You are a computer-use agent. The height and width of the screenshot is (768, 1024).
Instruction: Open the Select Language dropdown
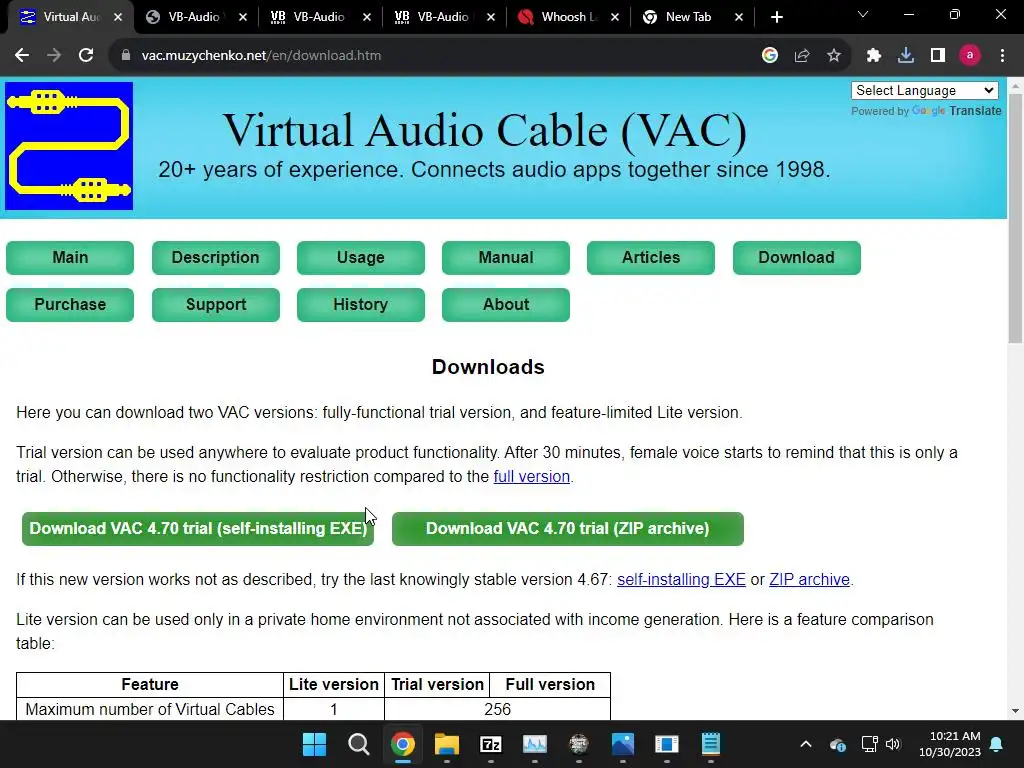pyautogui.click(x=925, y=90)
